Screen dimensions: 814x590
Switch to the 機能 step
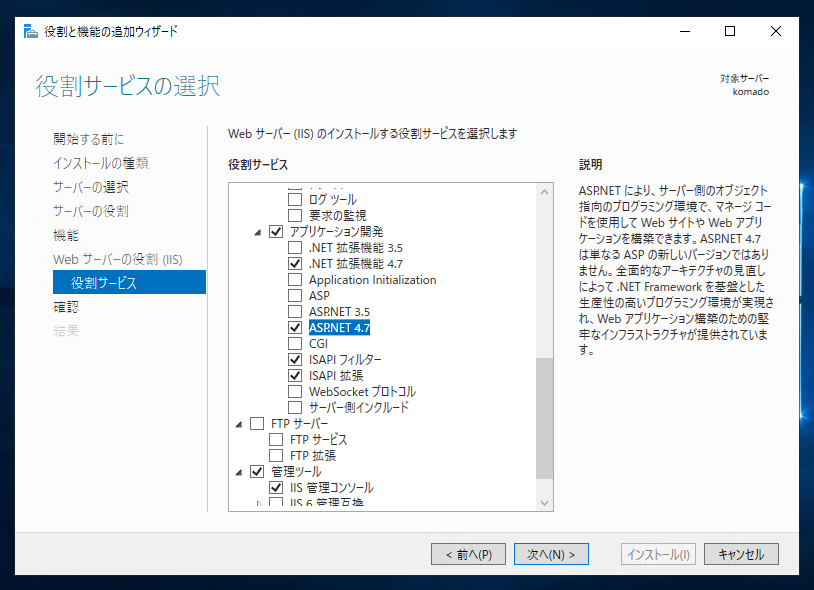tap(66, 235)
